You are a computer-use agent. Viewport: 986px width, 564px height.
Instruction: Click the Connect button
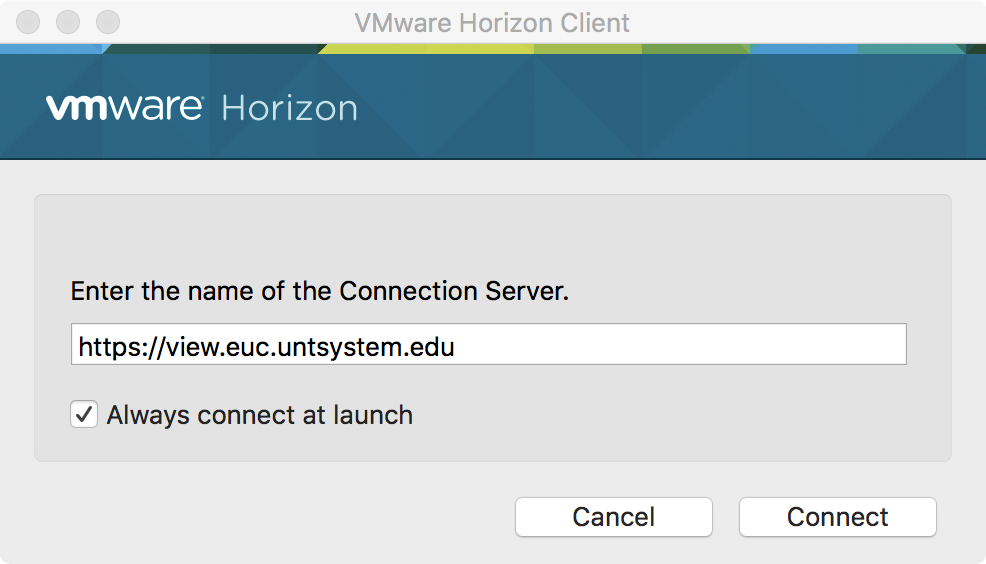837,517
